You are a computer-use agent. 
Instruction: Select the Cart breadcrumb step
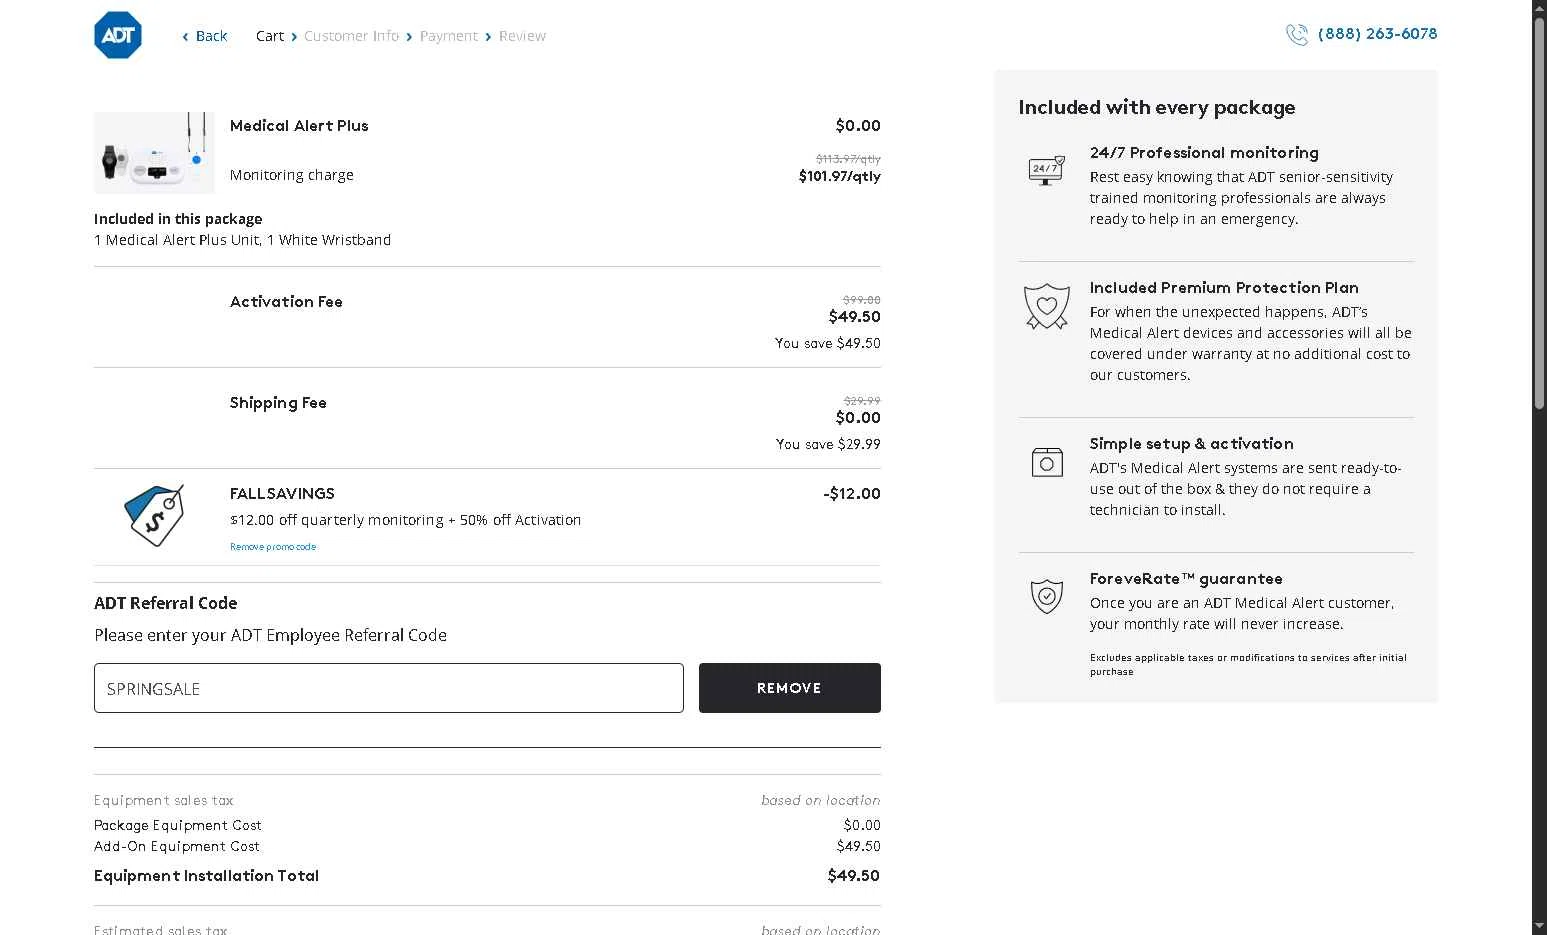pyautogui.click(x=269, y=36)
